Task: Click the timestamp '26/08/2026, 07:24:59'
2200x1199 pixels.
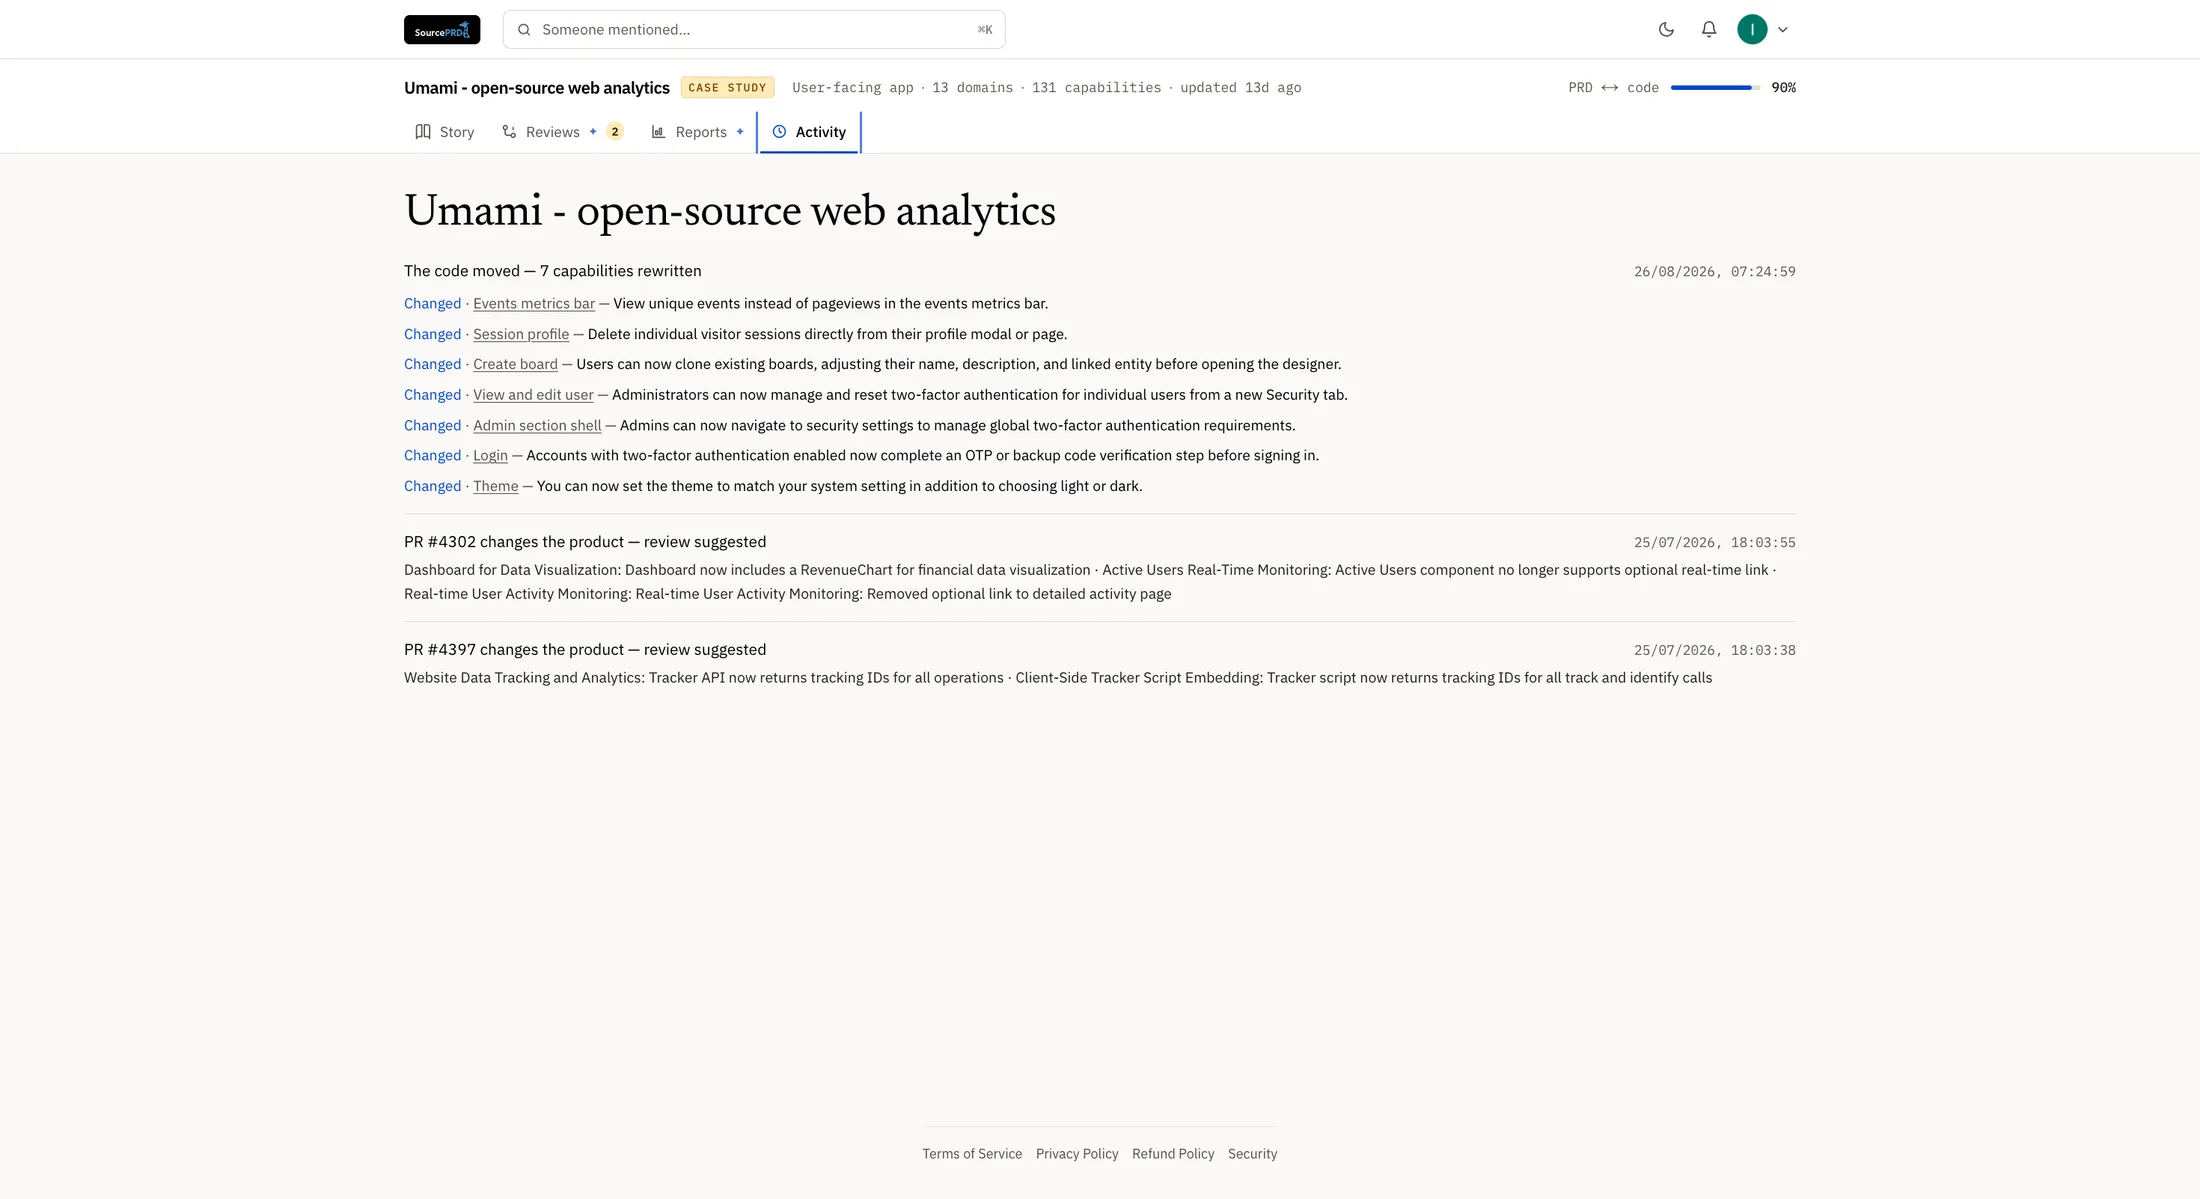Action: (1715, 272)
